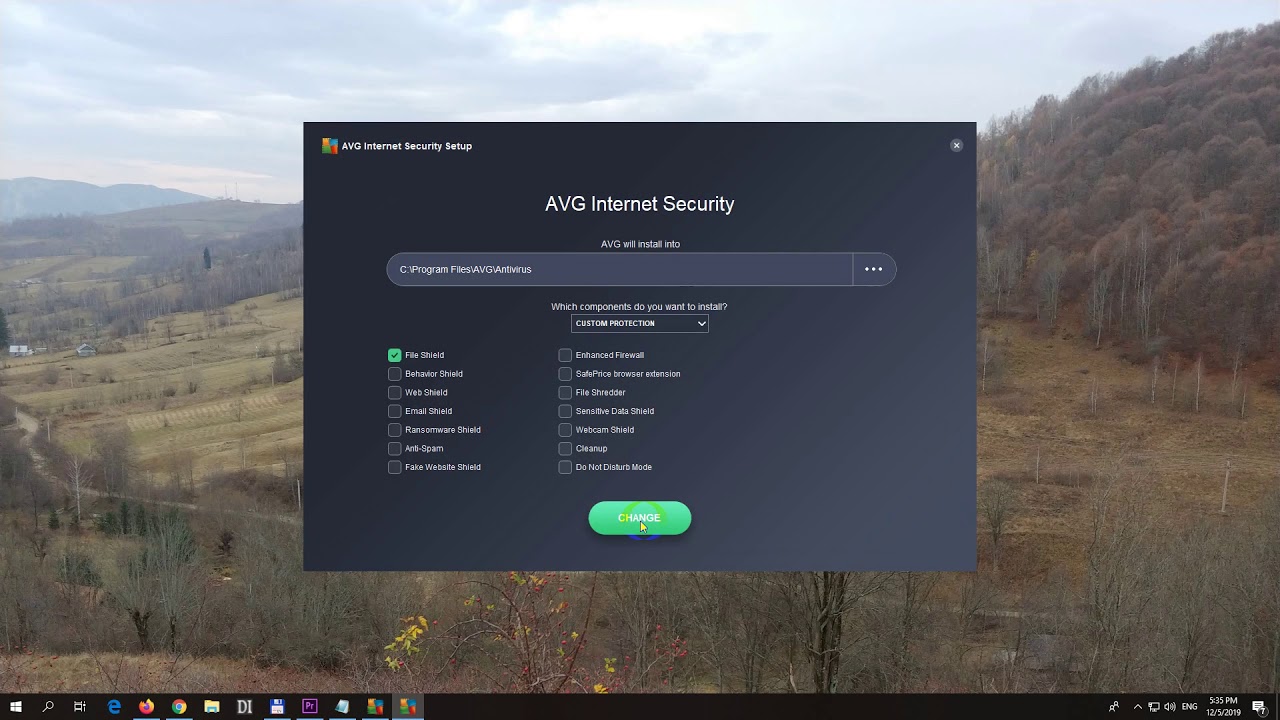Screen dimensions: 1280x720
Task: Click the notepad-style taskbar icon
Action: point(342,706)
